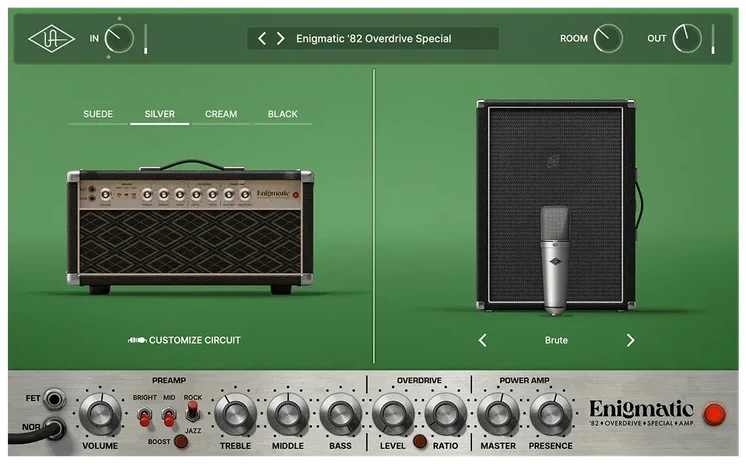The width and height of the screenshot is (746, 464).
Task: Turn the BASS knob
Action: (340, 414)
